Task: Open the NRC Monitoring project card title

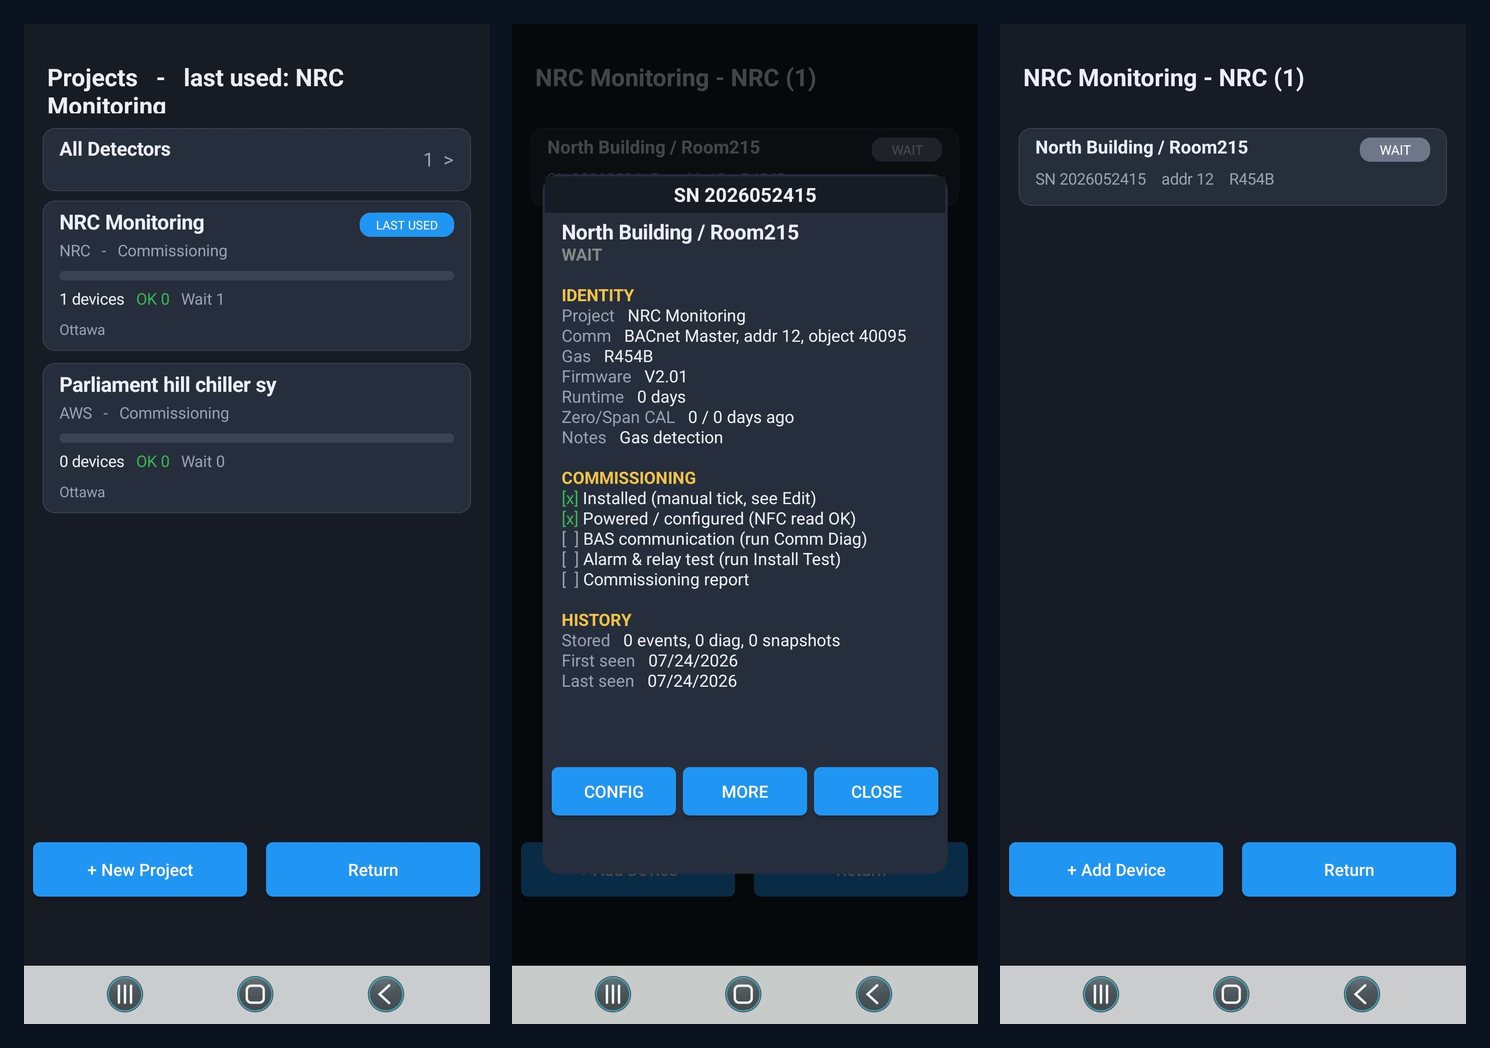Action: pos(132,222)
